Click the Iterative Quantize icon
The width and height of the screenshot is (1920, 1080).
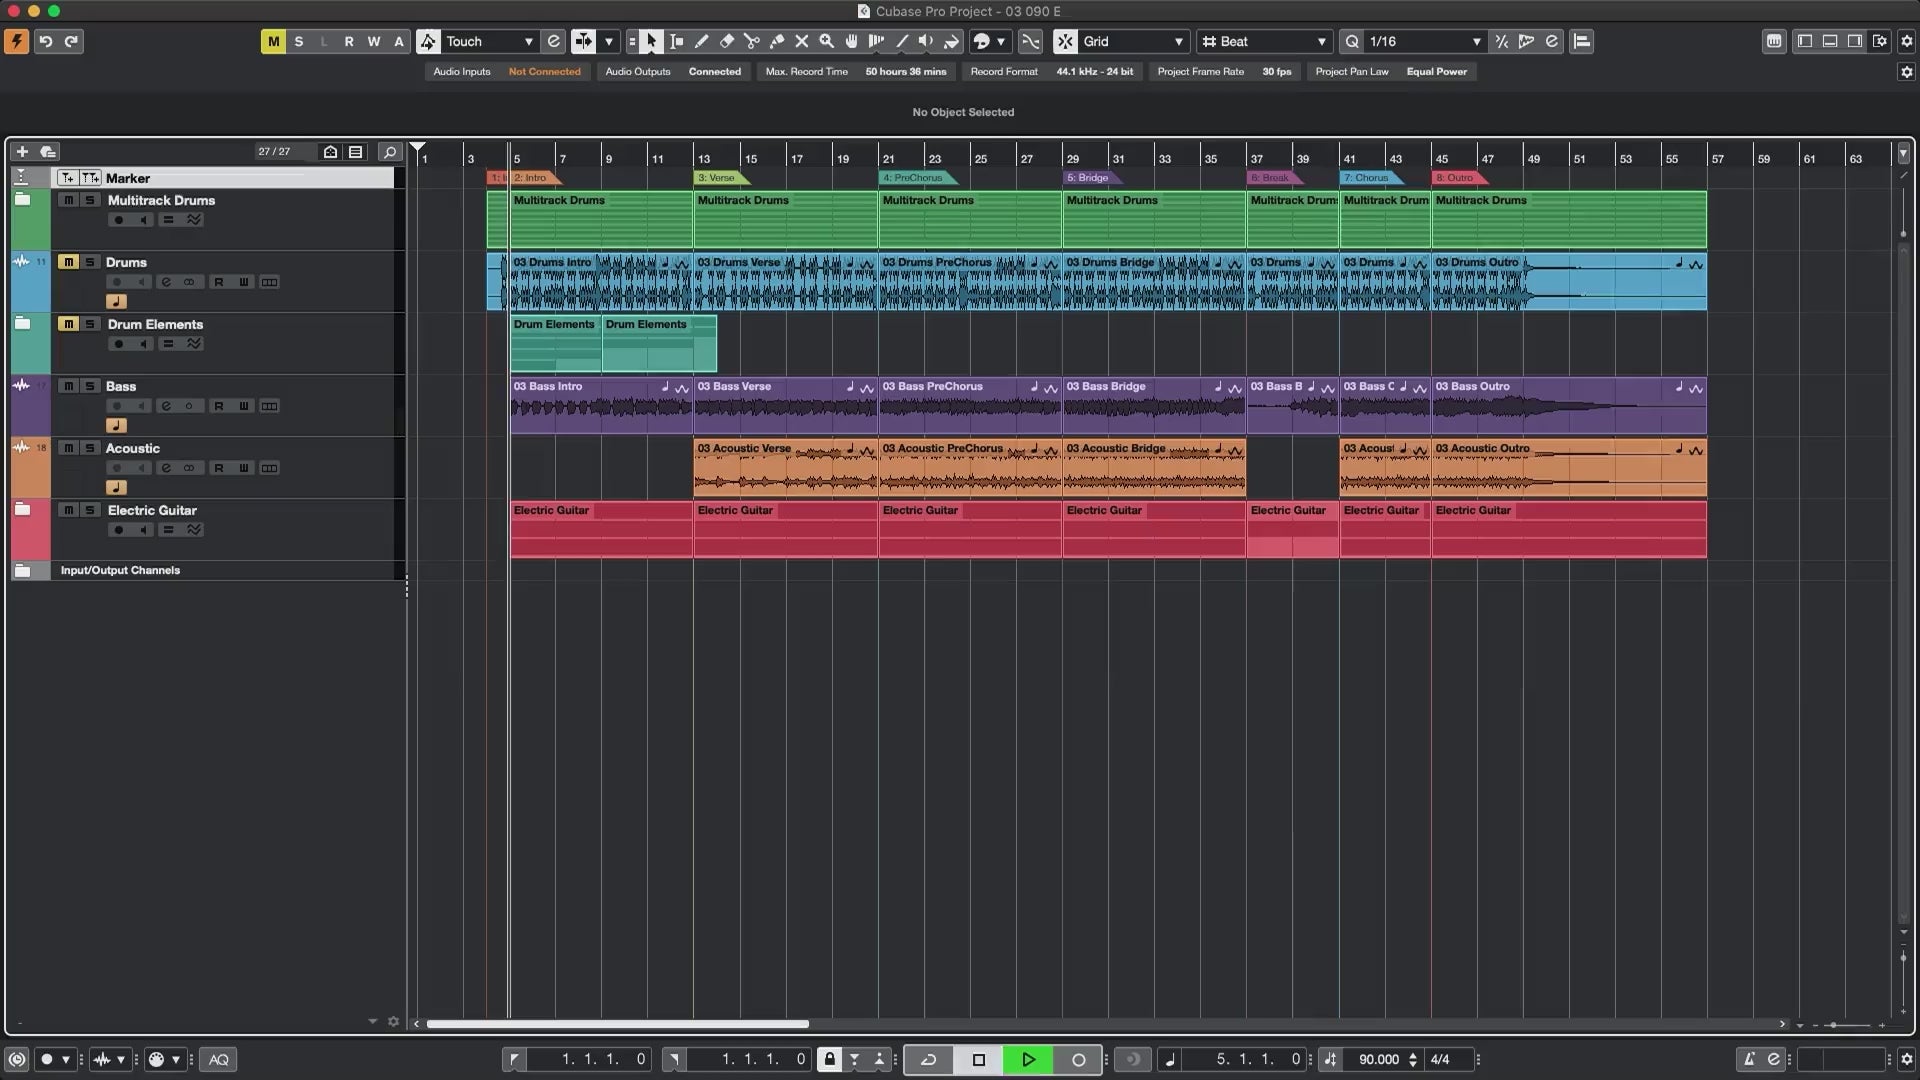(1501, 41)
